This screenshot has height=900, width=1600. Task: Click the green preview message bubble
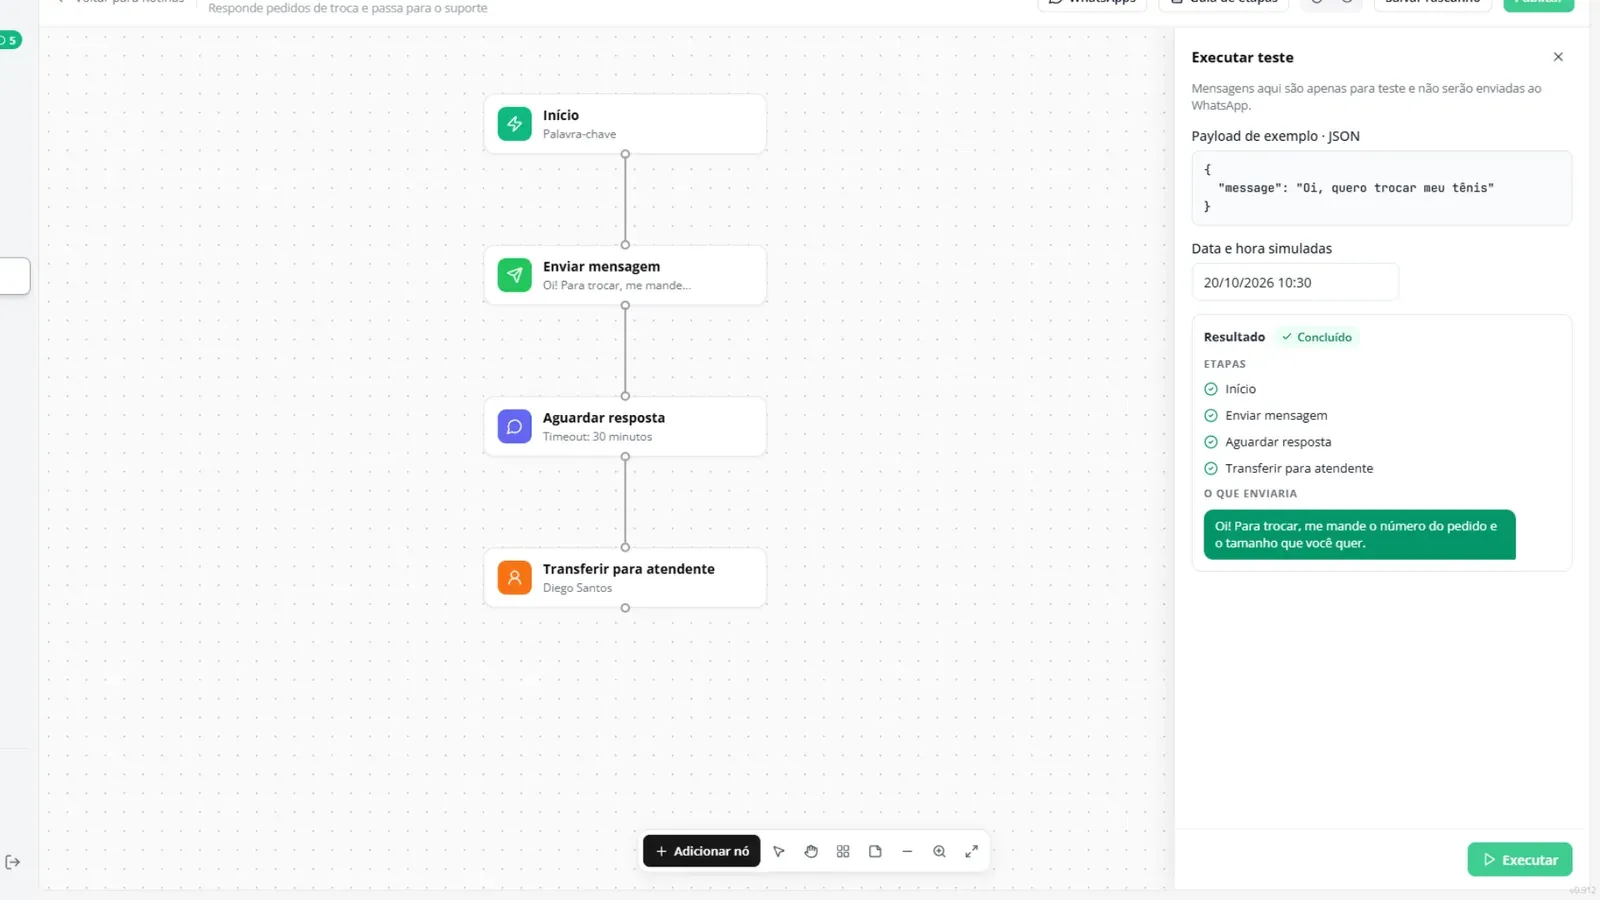[x=1359, y=535]
